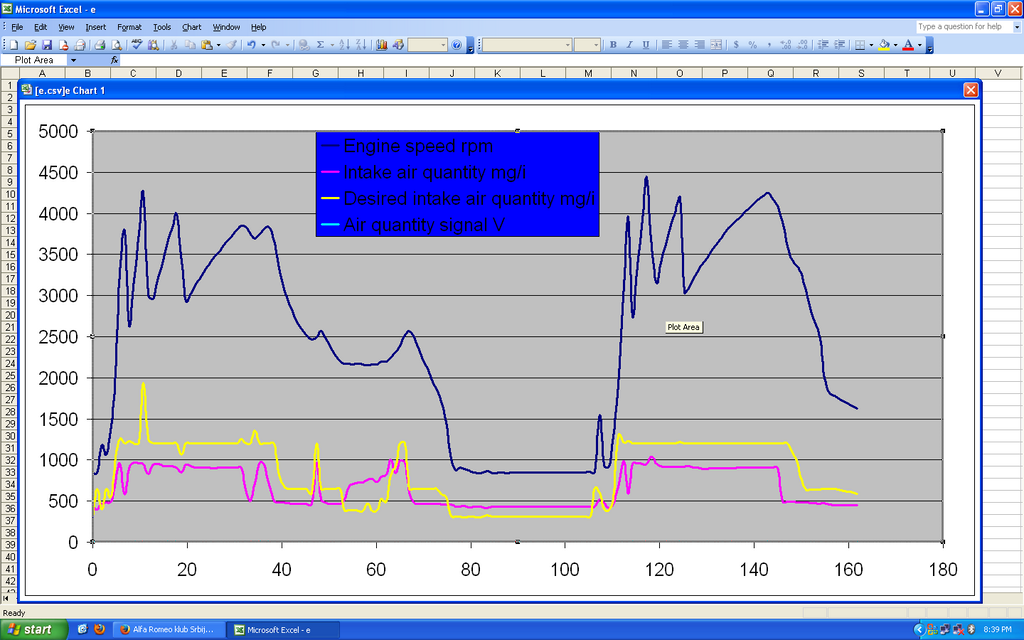Toggle Bold formatting
Viewport: 1024px width, 640px height.
click(x=613, y=44)
